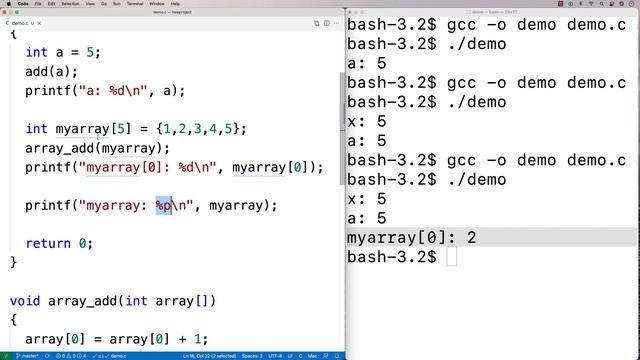640x360 pixels.
Task: Open Spotlight search in the menu bar
Action: pos(601,4)
